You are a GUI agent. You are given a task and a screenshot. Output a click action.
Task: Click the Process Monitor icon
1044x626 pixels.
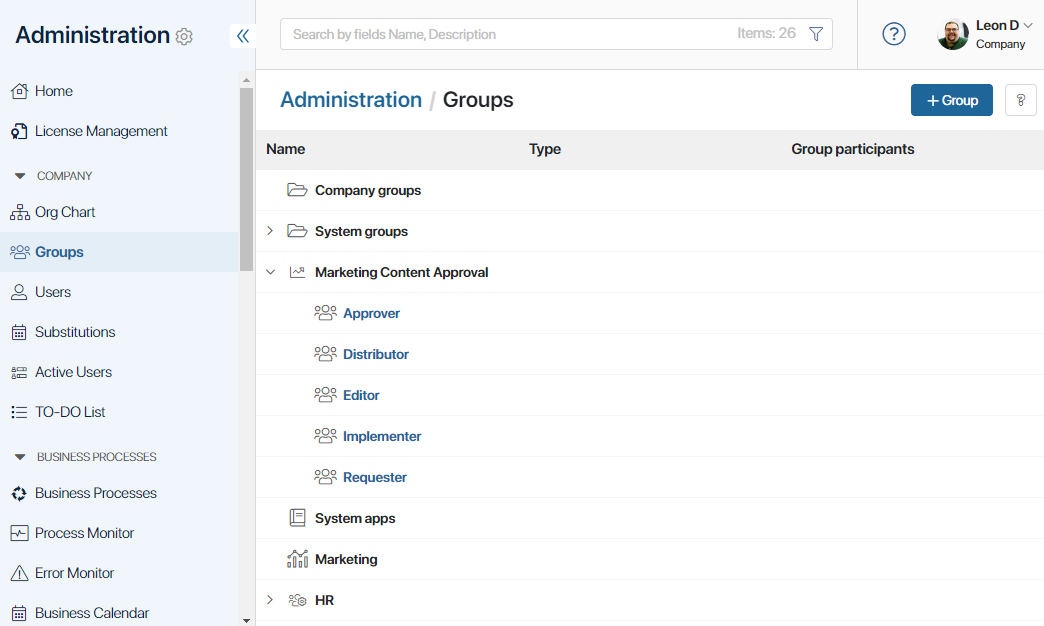click(19, 533)
